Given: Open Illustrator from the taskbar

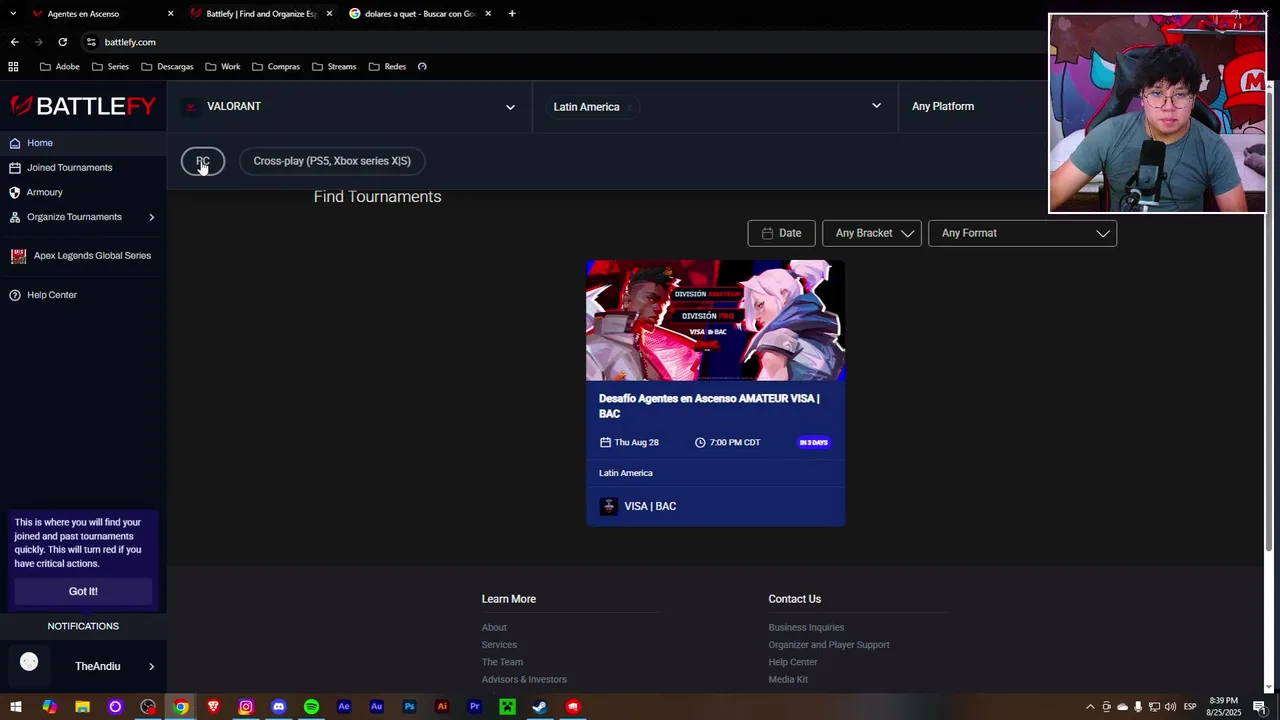Looking at the screenshot, I should point(442,707).
